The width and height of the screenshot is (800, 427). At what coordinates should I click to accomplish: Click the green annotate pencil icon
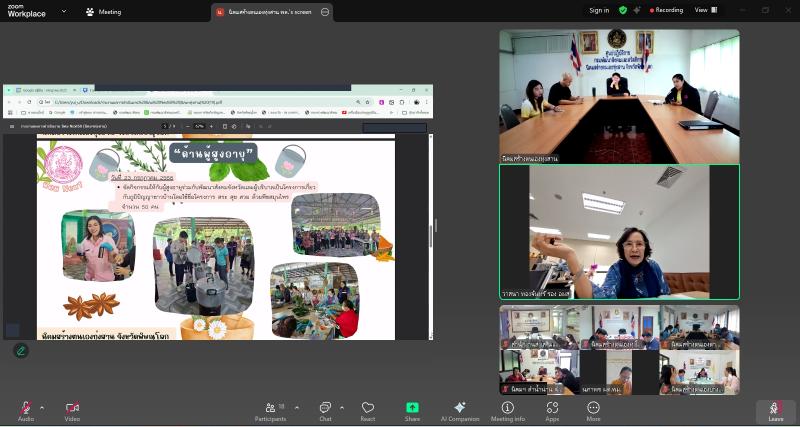tap(21, 351)
